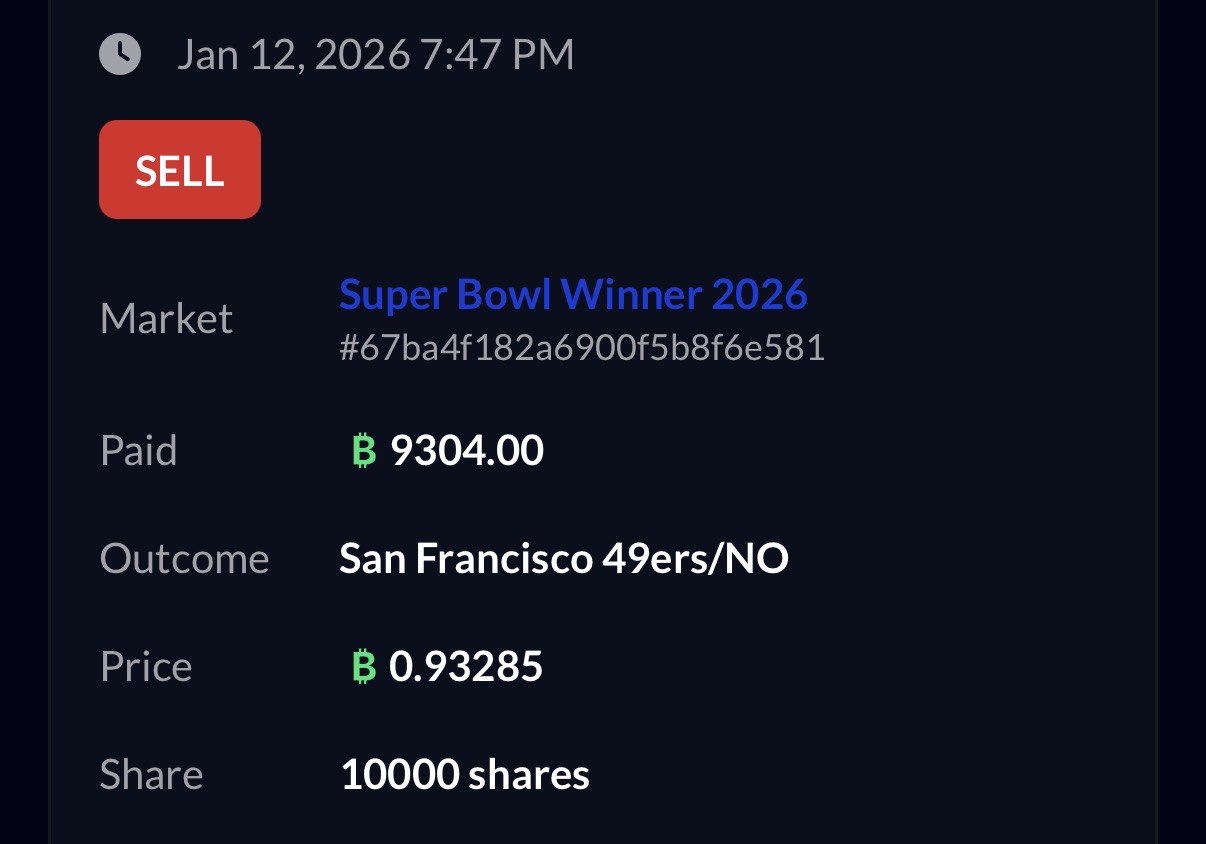Click the Paid field label

point(139,451)
